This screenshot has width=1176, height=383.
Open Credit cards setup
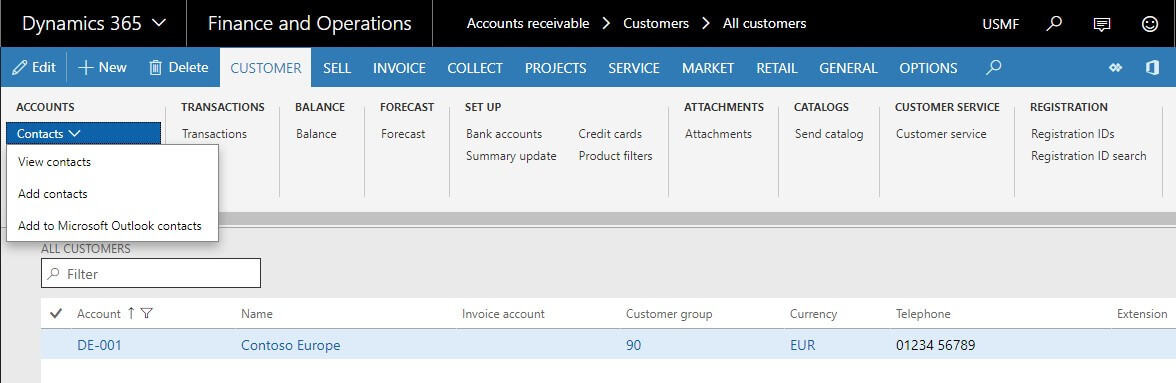tap(610, 133)
